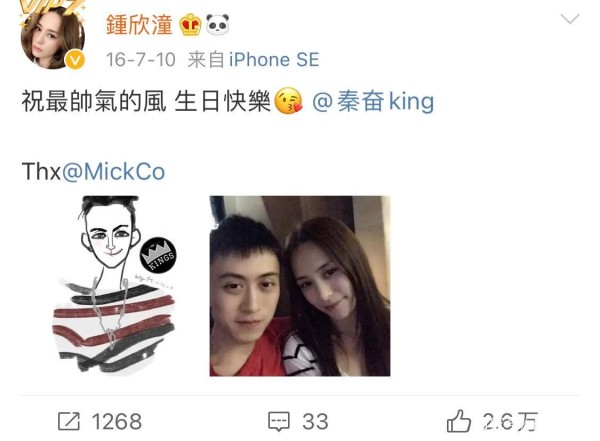
Task: Open the post options chevron menu
Action: (x=570, y=19)
